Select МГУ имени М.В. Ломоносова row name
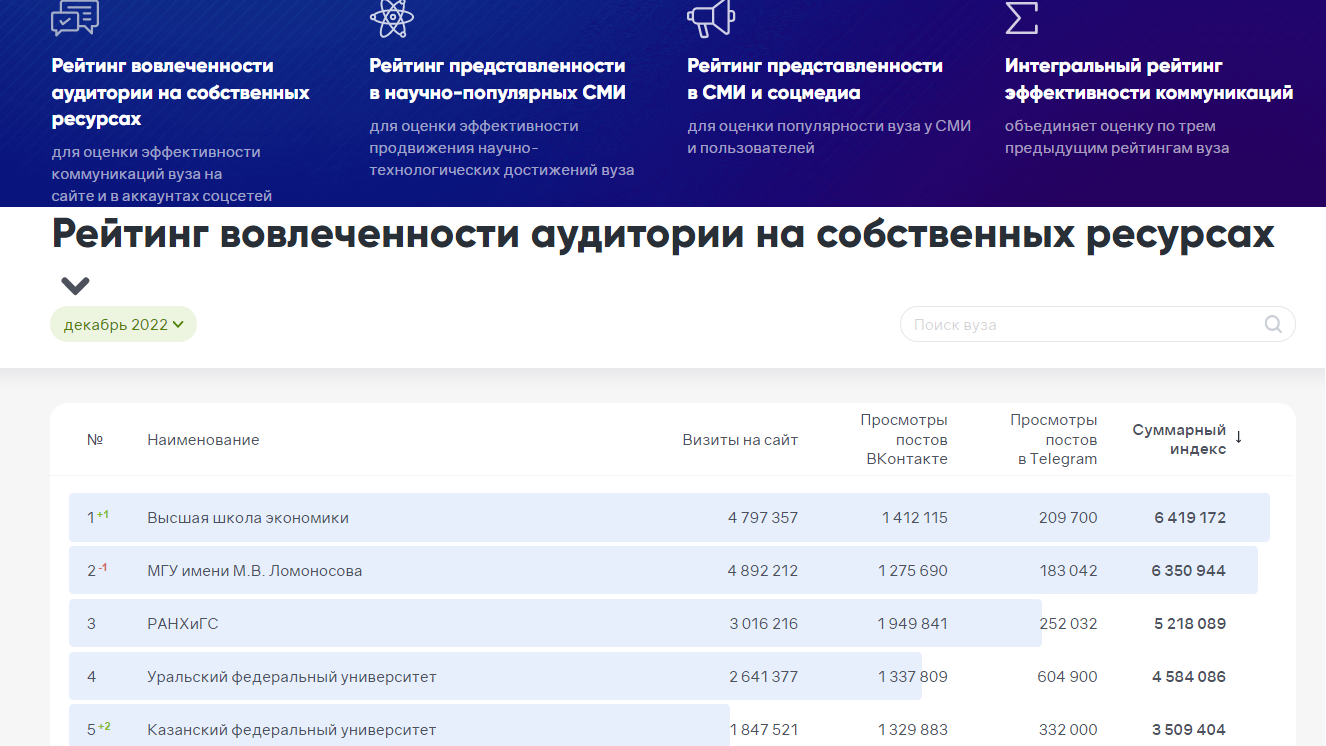 pos(255,571)
